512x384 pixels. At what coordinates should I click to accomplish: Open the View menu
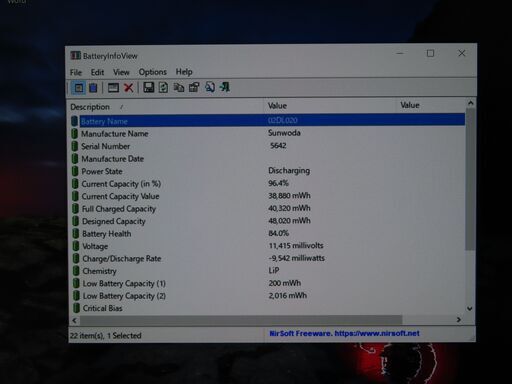coord(121,72)
